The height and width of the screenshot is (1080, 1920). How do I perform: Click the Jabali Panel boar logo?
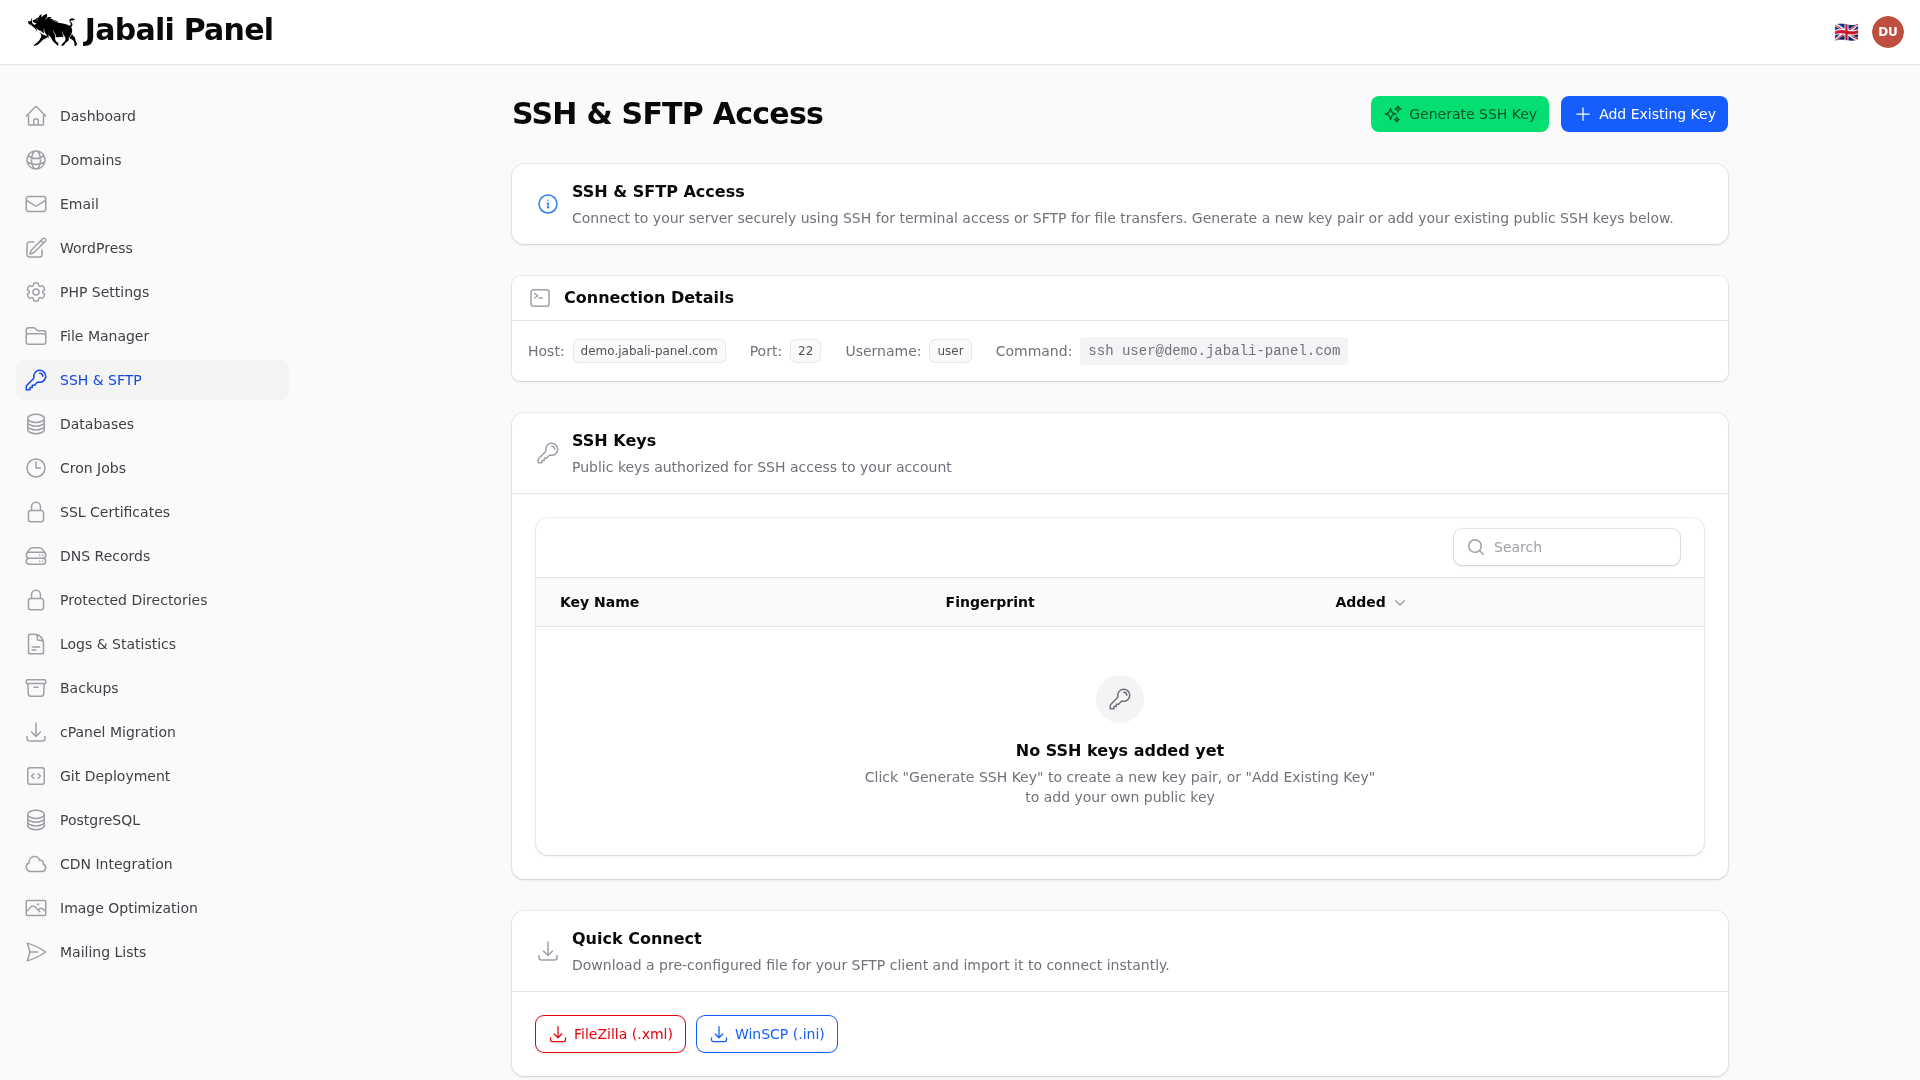pos(52,30)
